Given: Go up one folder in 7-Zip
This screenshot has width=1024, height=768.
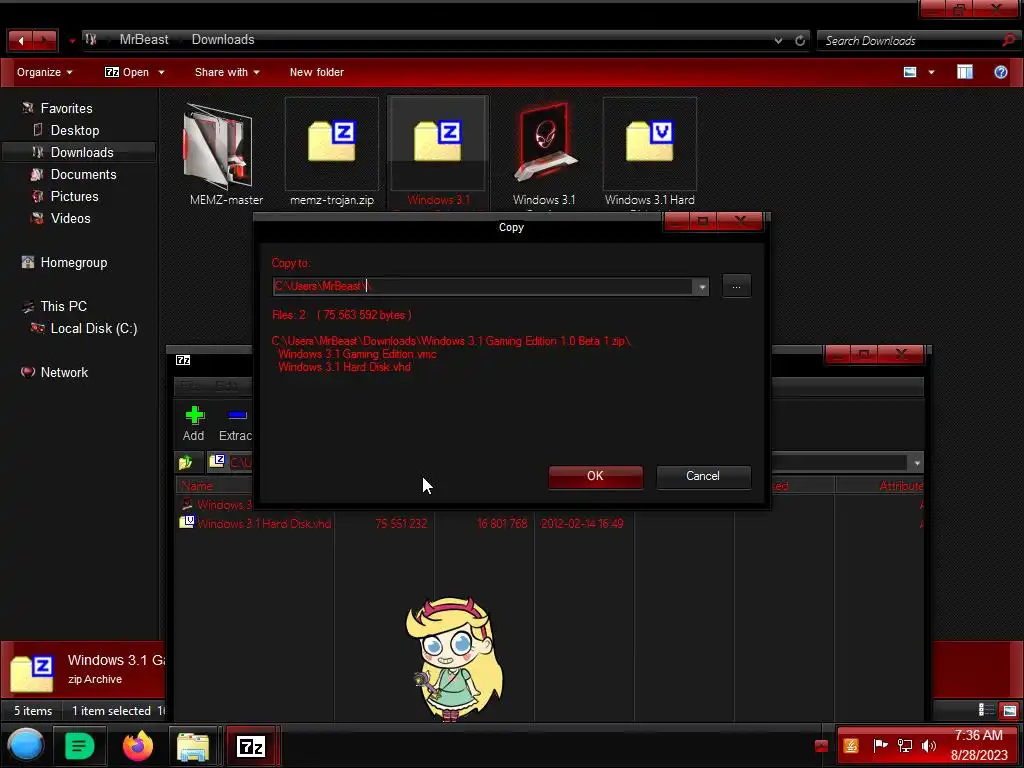Looking at the screenshot, I should click(186, 462).
